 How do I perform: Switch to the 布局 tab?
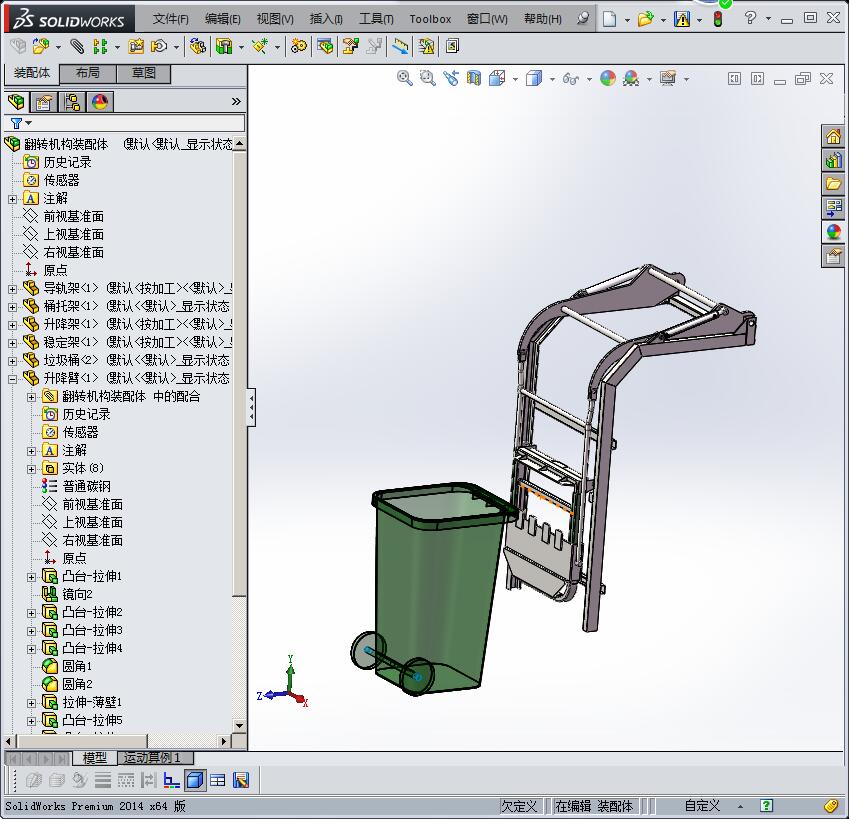click(x=88, y=73)
